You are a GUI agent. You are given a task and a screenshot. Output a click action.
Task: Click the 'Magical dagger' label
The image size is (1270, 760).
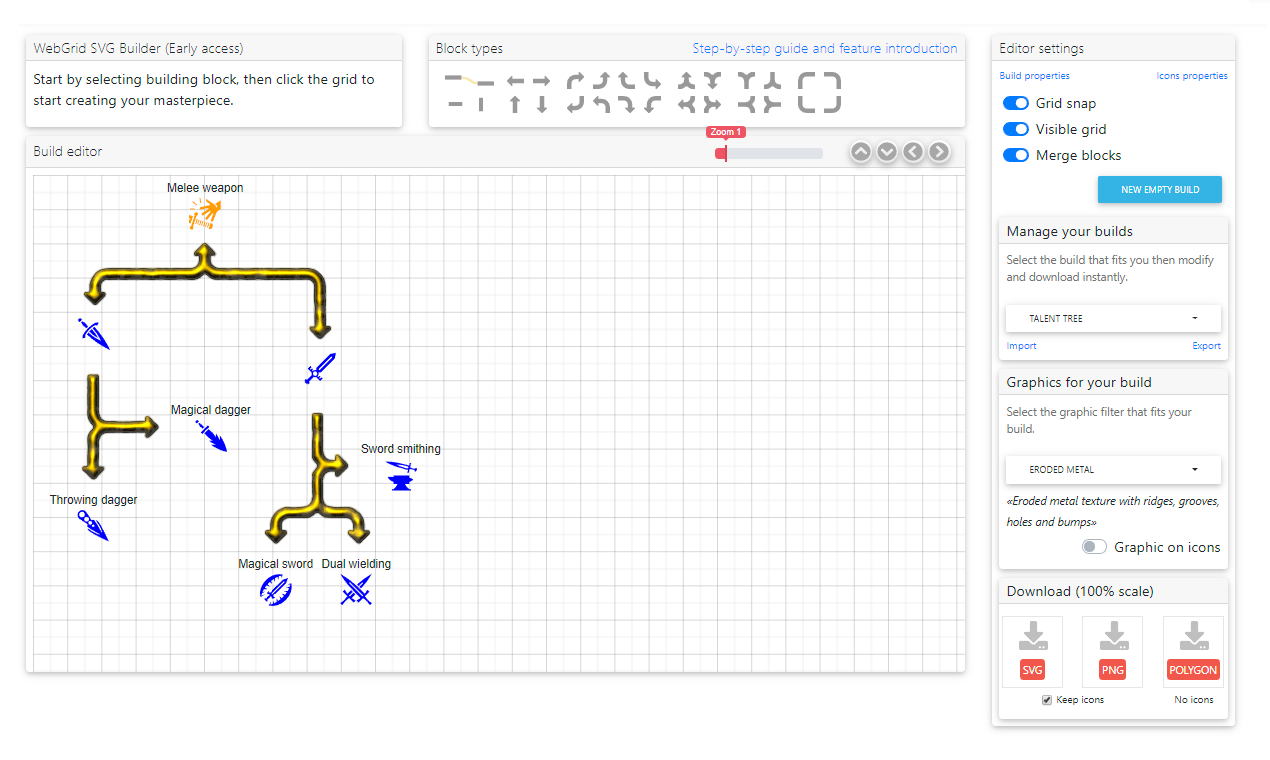pyautogui.click(x=211, y=410)
